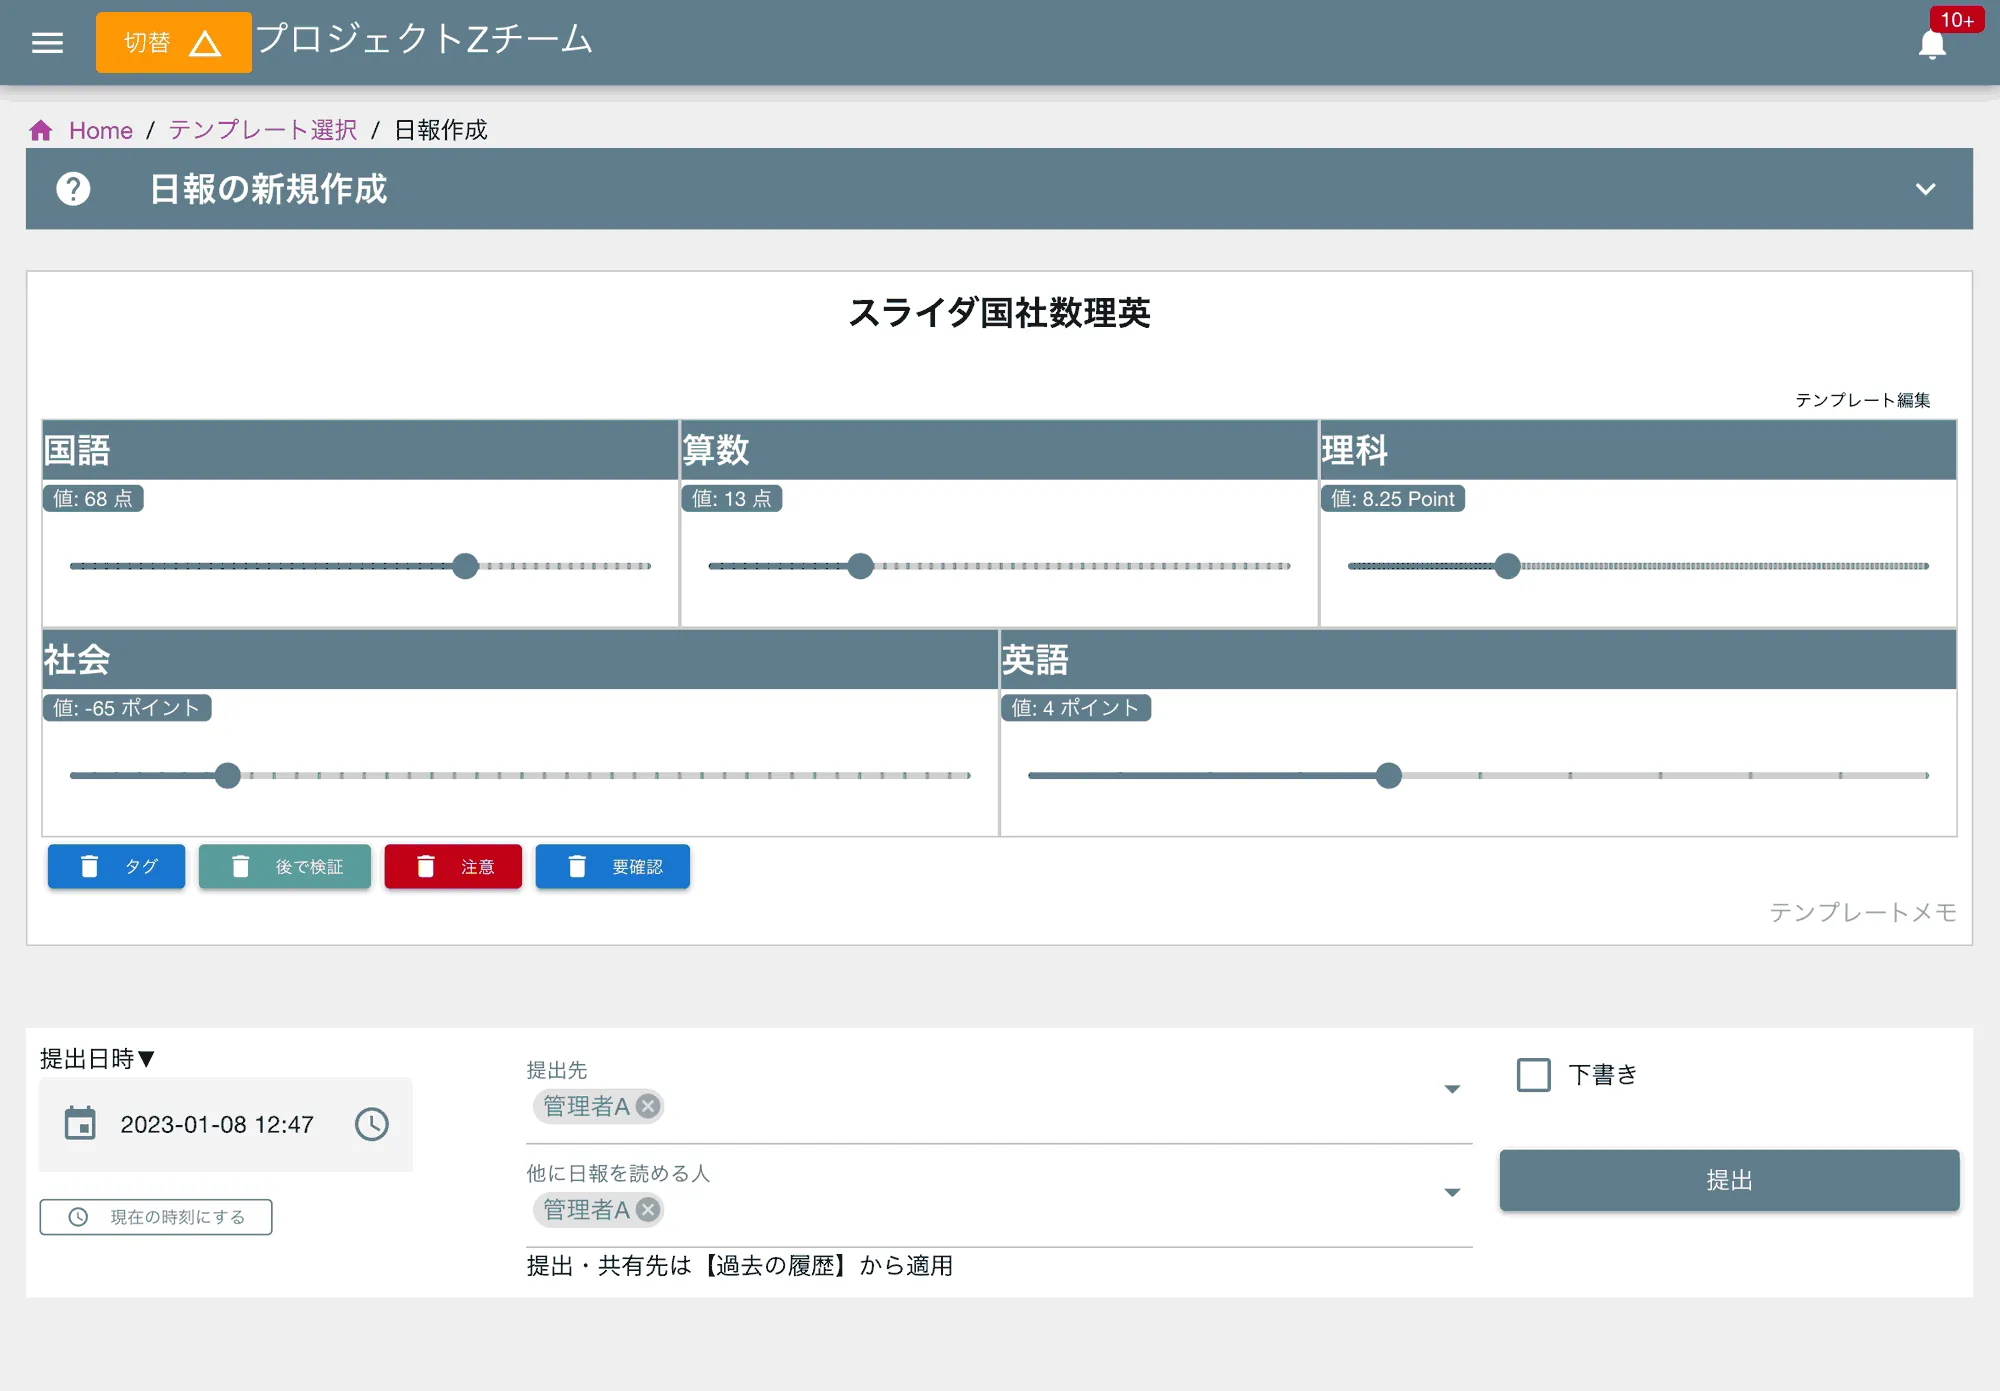Go to テンプレート選択 in the breadcrumb
The image size is (2000, 1391).
pos(261,129)
